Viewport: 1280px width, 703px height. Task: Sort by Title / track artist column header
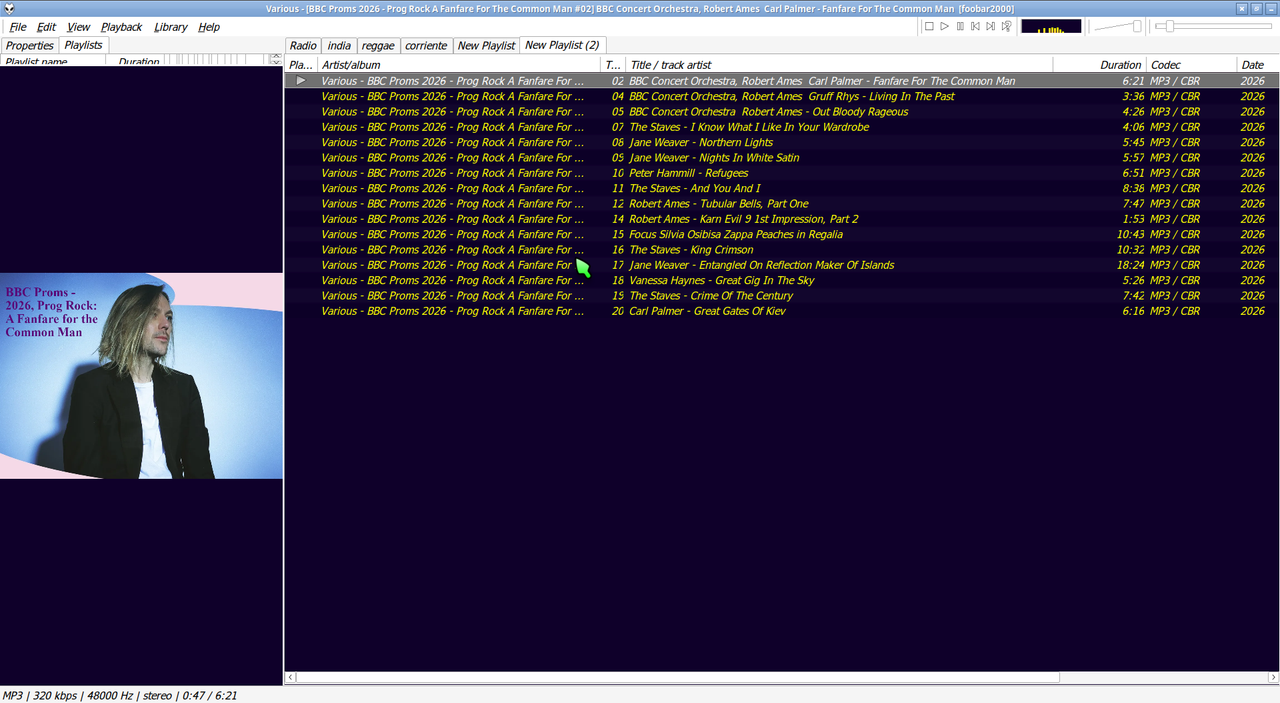click(839, 65)
